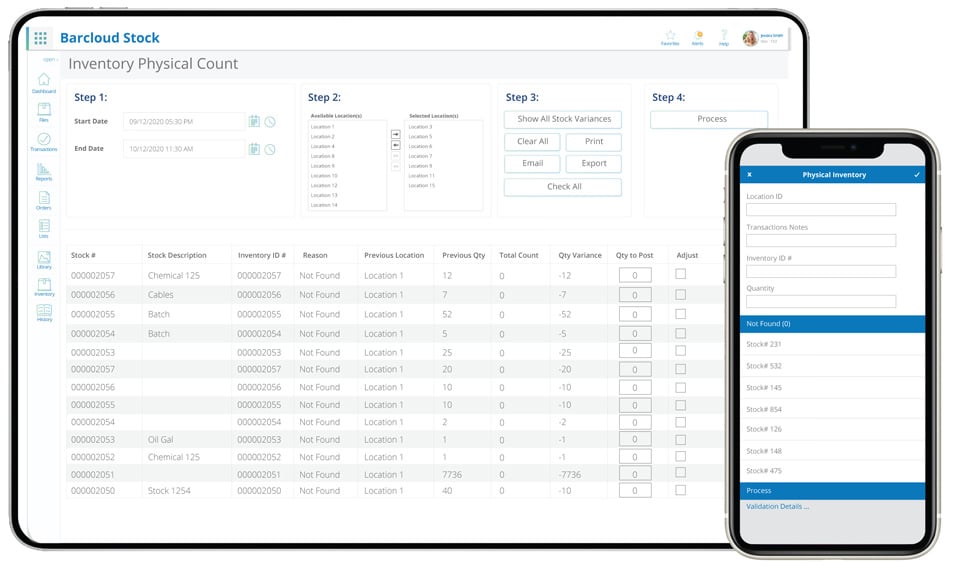Open Alerts notification icon
977x566 pixels.
tap(698, 38)
